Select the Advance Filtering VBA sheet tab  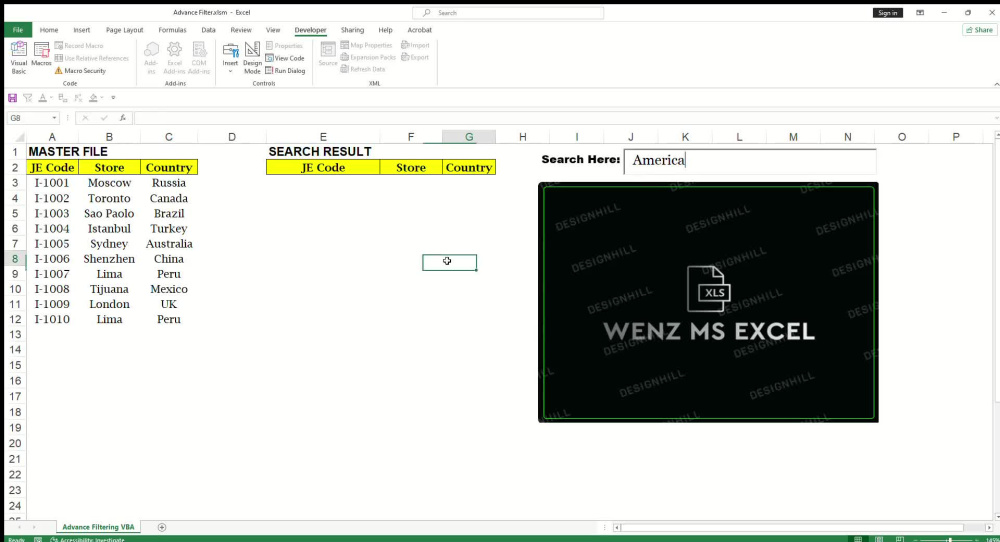pos(98,527)
